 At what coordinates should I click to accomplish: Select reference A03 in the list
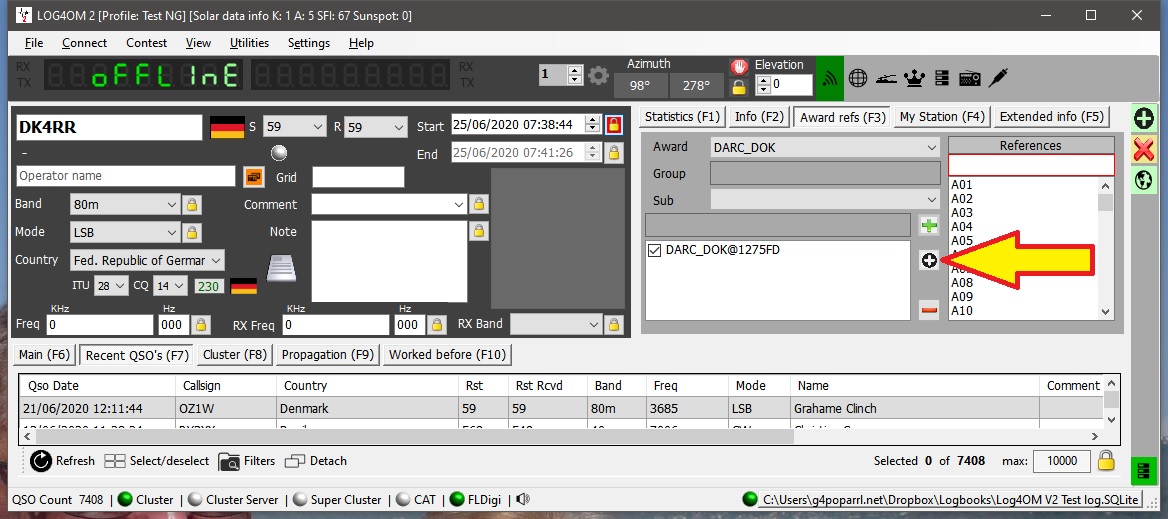coord(962,213)
